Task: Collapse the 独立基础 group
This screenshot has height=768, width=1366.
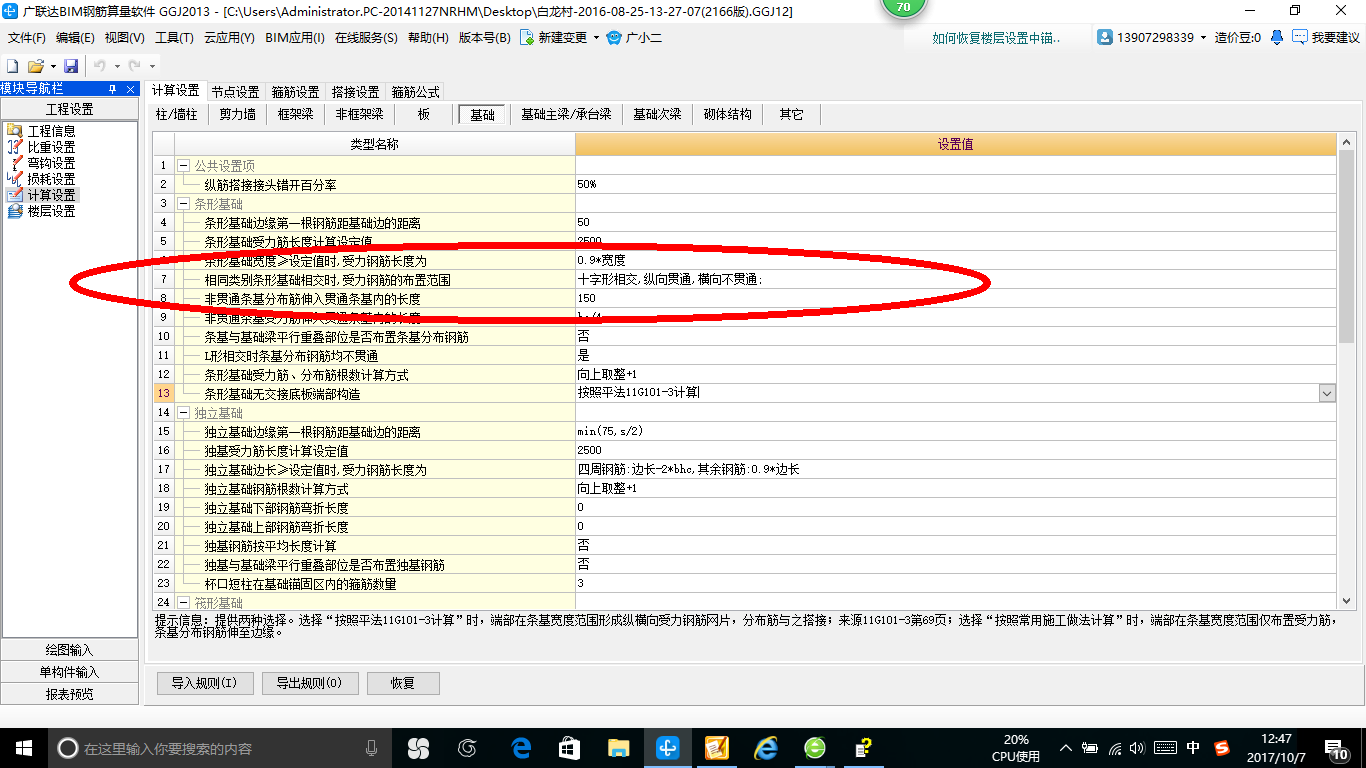Action: (183, 413)
